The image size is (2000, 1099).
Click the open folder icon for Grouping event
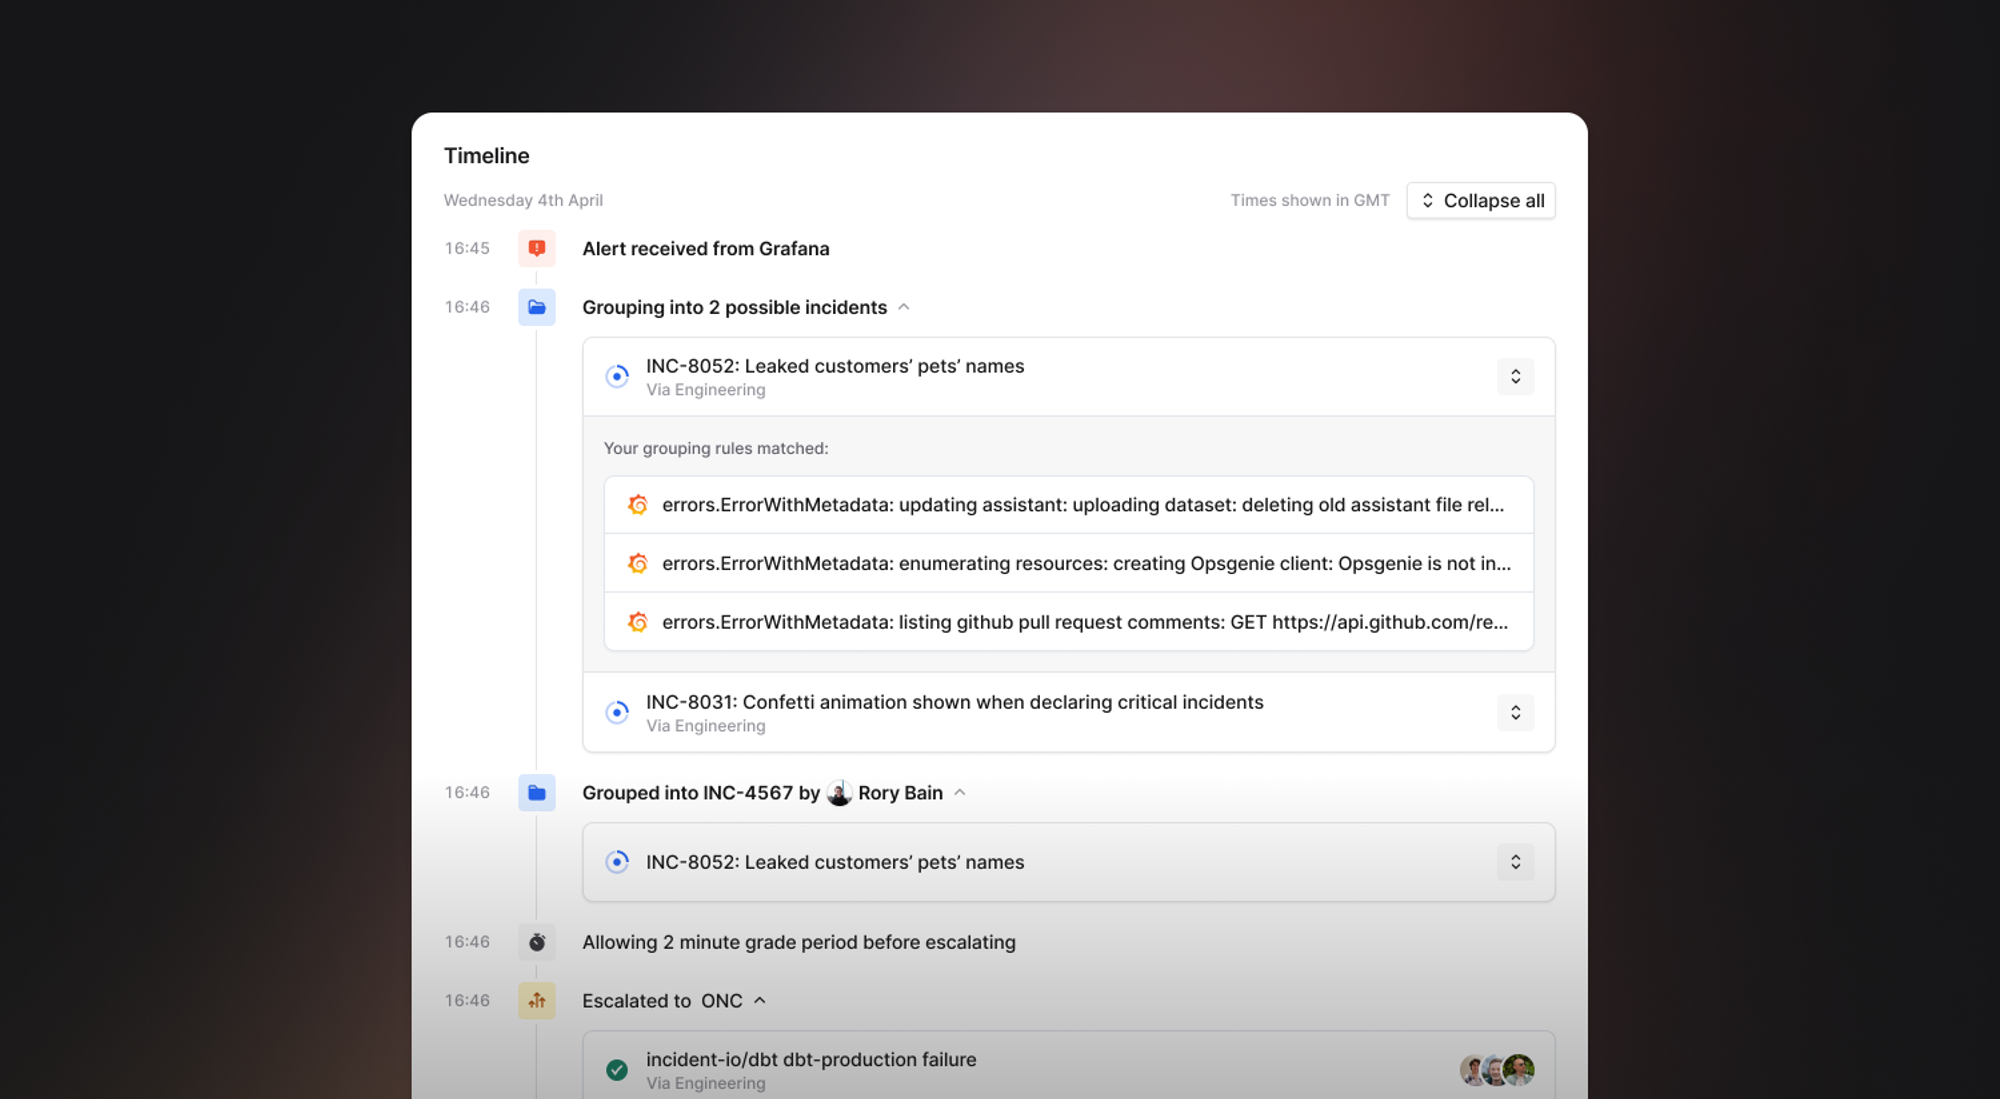pyautogui.click(x=536, y=307)
